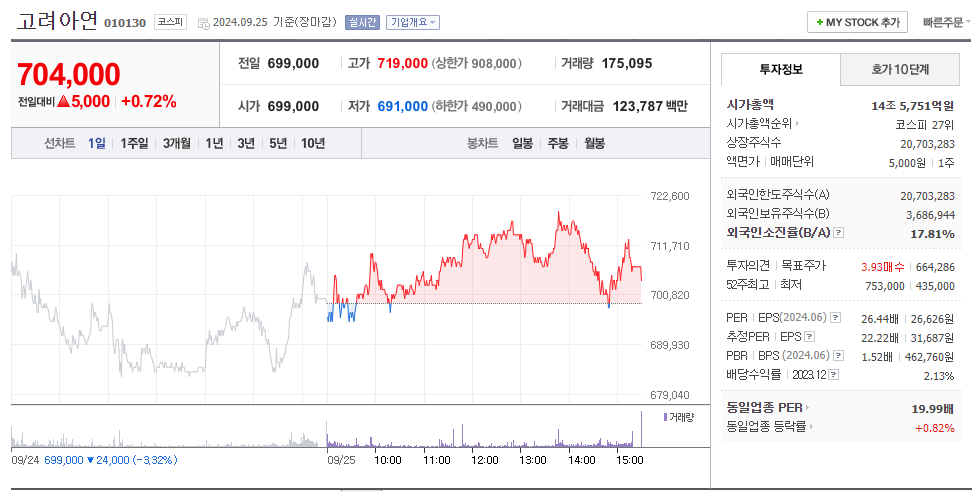
Task: Open help icon next to EPS(2024.06)
Action: click(835, 318)
